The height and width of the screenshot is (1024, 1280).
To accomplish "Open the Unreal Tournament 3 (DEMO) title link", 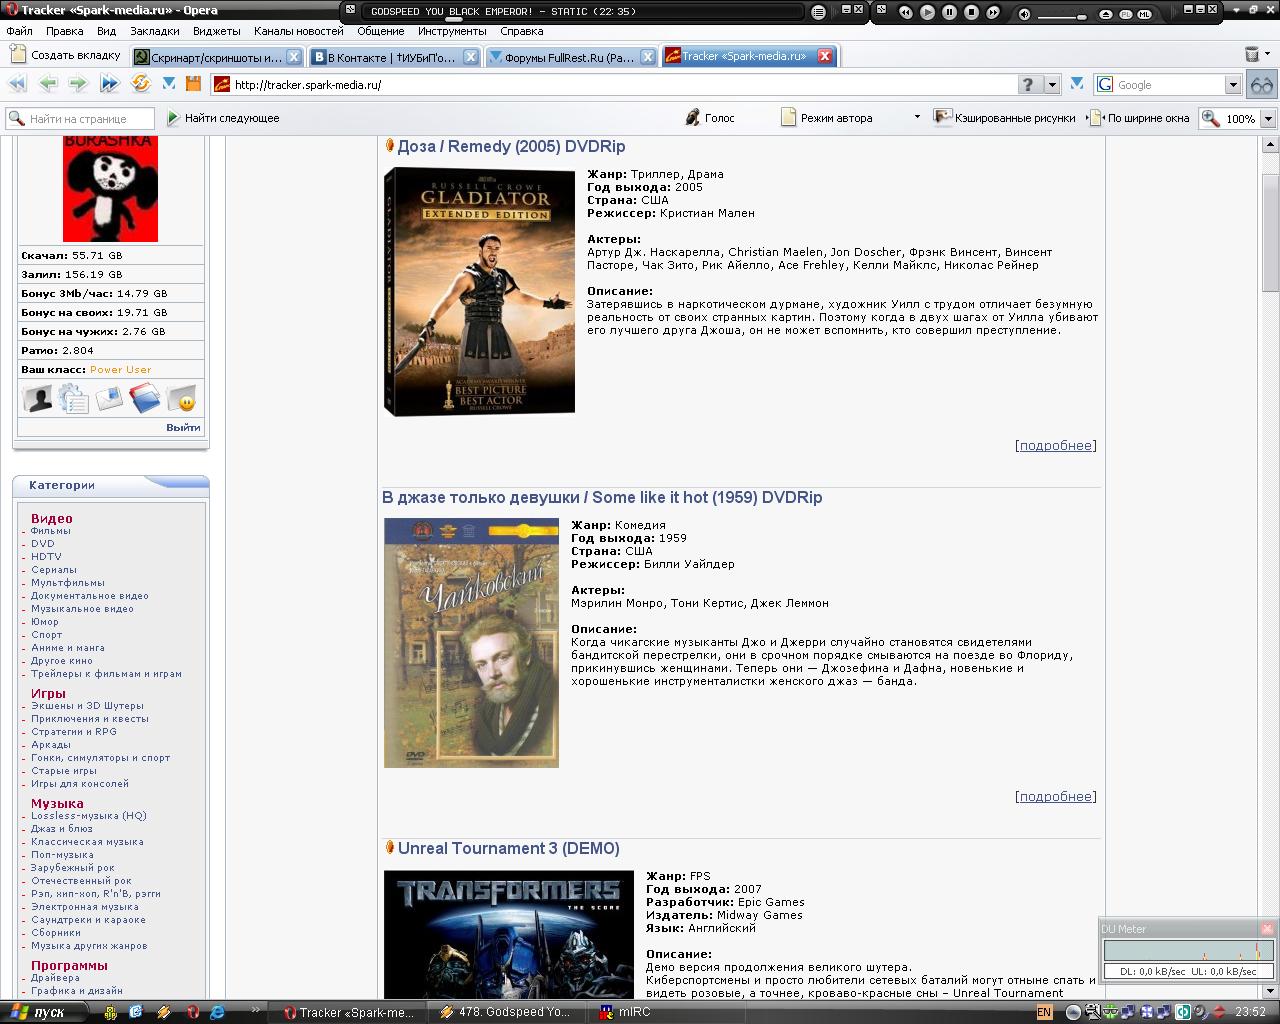I will coord(508,848).
